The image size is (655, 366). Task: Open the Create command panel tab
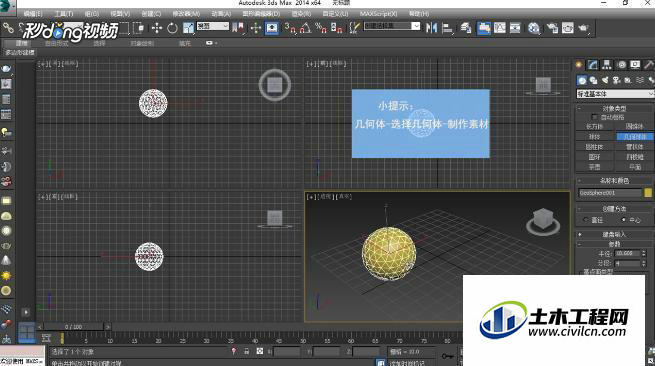[579, 64]
